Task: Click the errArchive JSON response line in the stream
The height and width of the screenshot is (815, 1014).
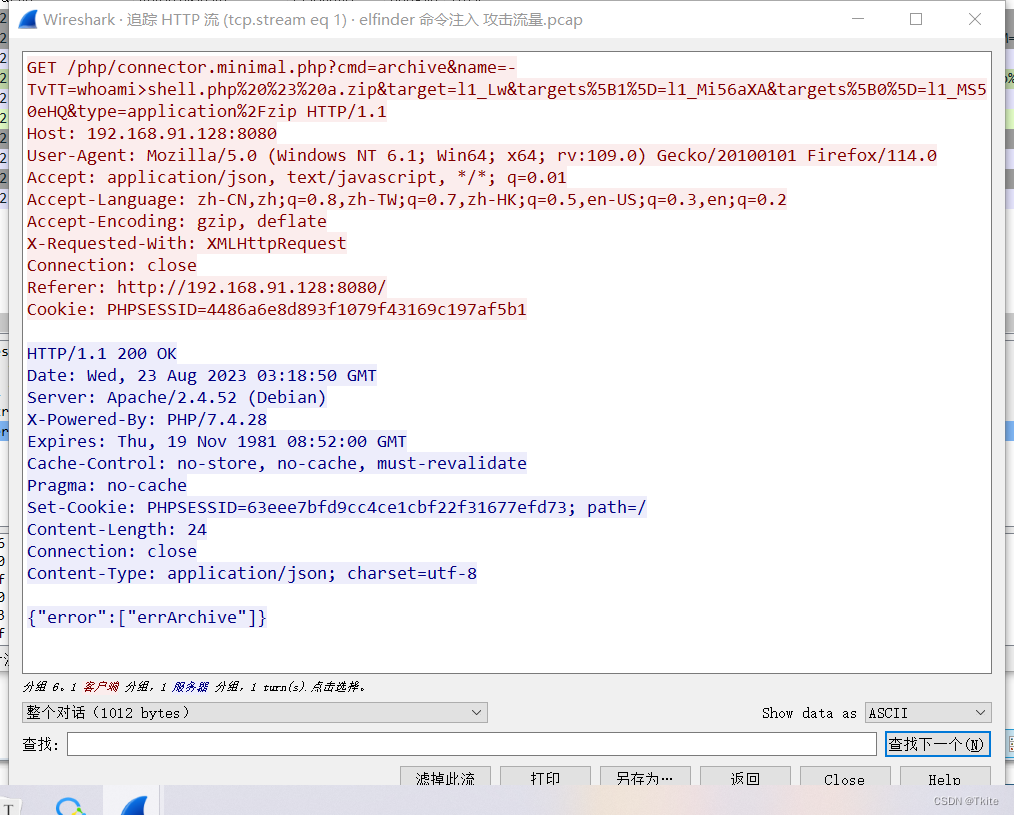Action: pos(146,617)
